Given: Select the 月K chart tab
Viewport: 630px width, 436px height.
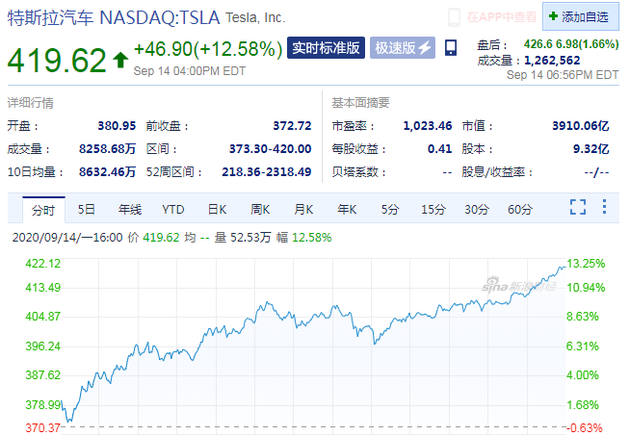Looking at the screenshot, I should (x=303, y=209).
